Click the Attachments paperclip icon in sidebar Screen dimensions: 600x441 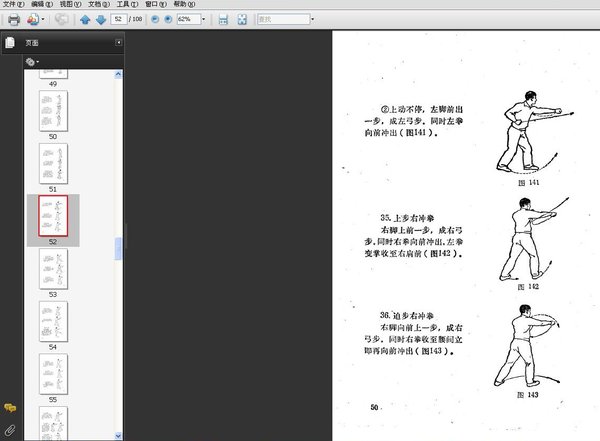[x=10, y=430]
